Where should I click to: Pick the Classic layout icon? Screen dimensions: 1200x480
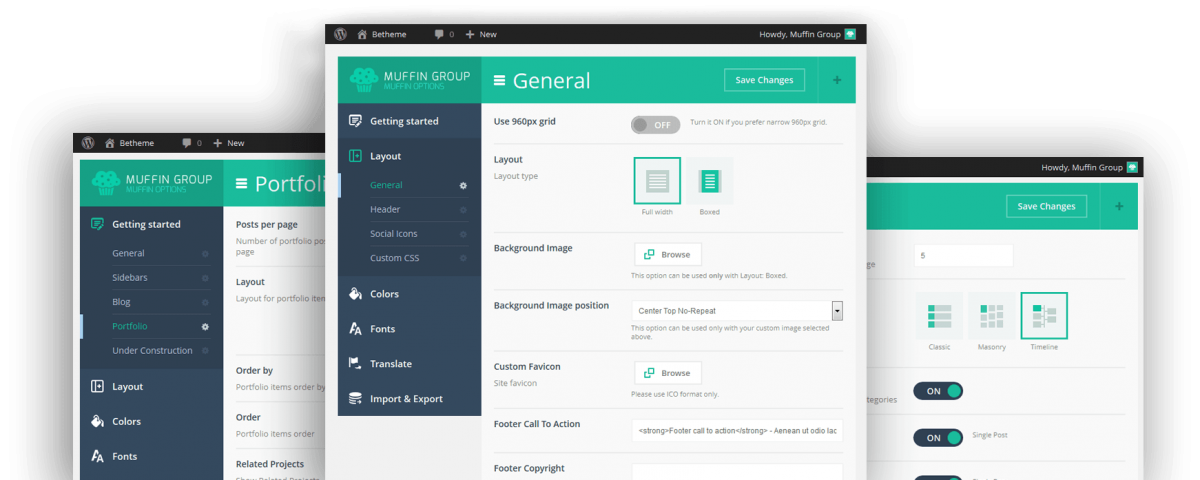coord(939,316)
